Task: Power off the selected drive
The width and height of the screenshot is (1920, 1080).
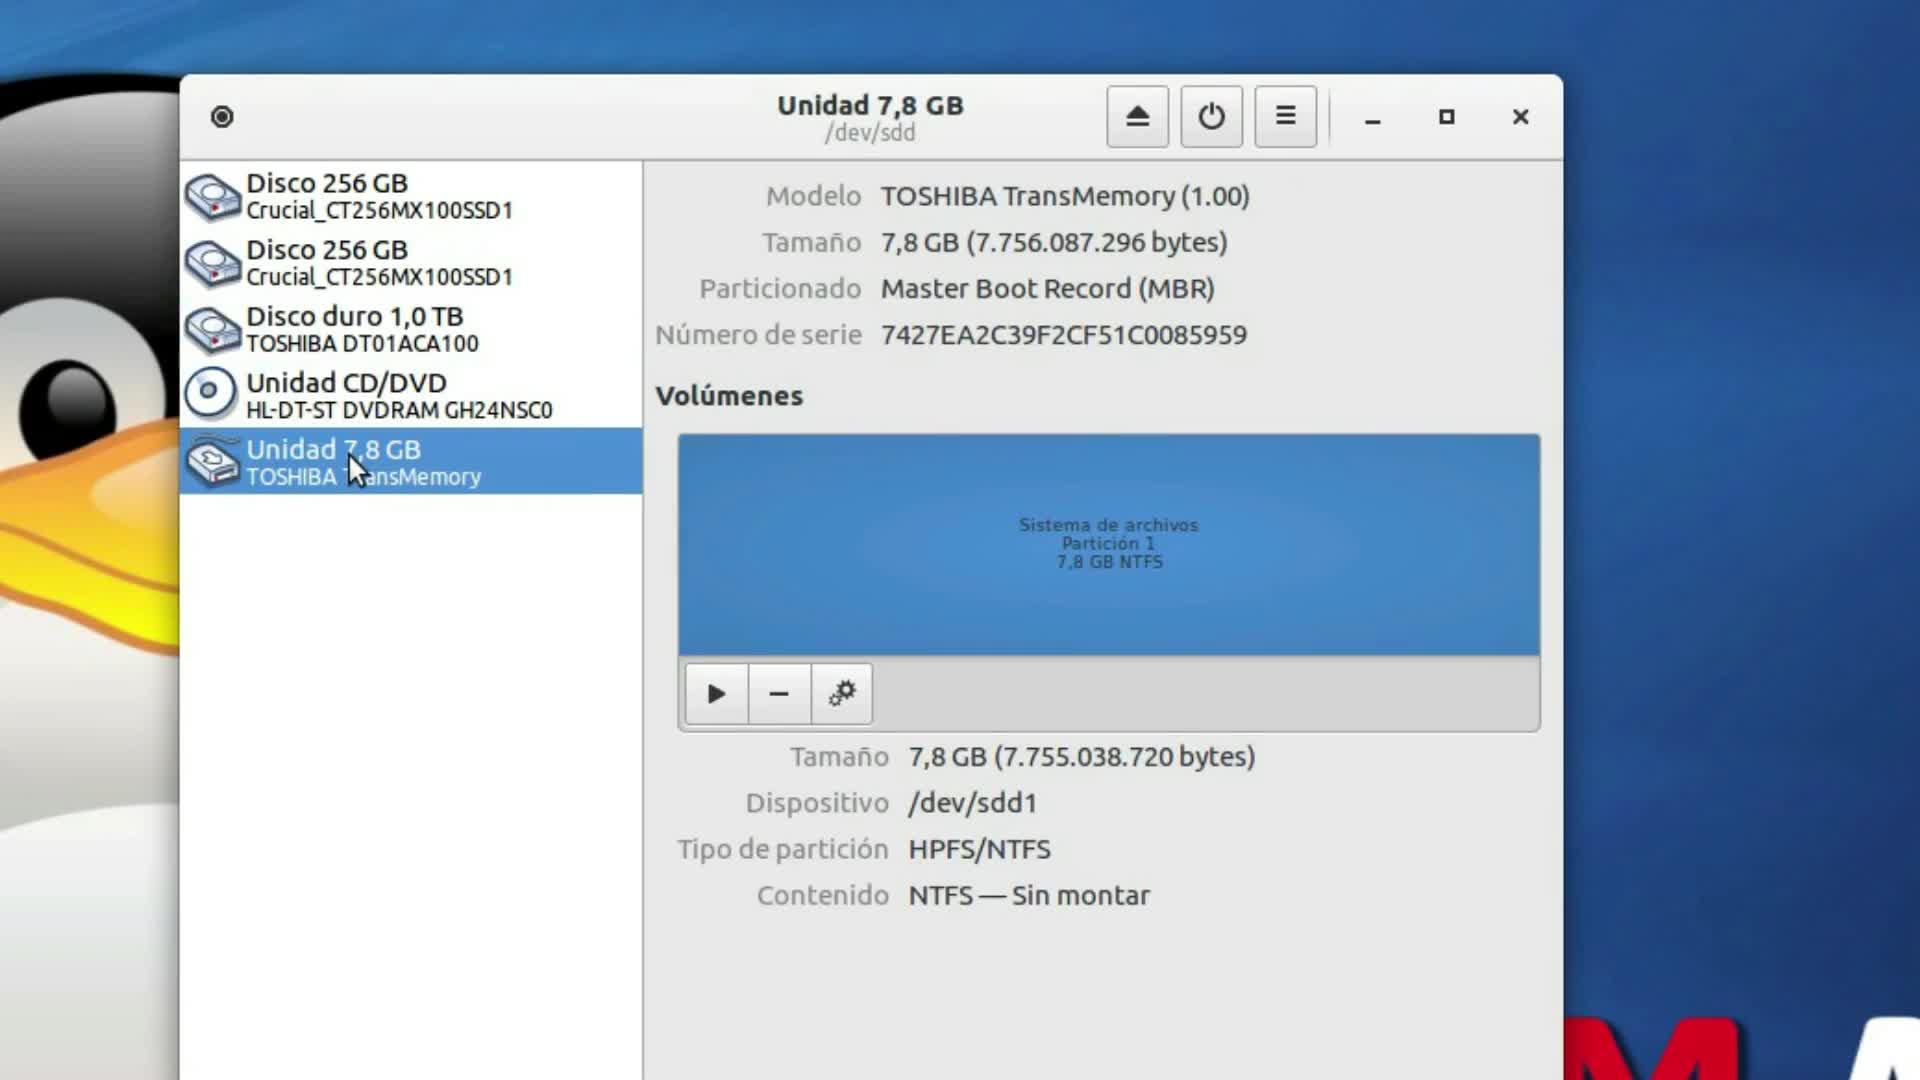Action: click(1211, 117)
